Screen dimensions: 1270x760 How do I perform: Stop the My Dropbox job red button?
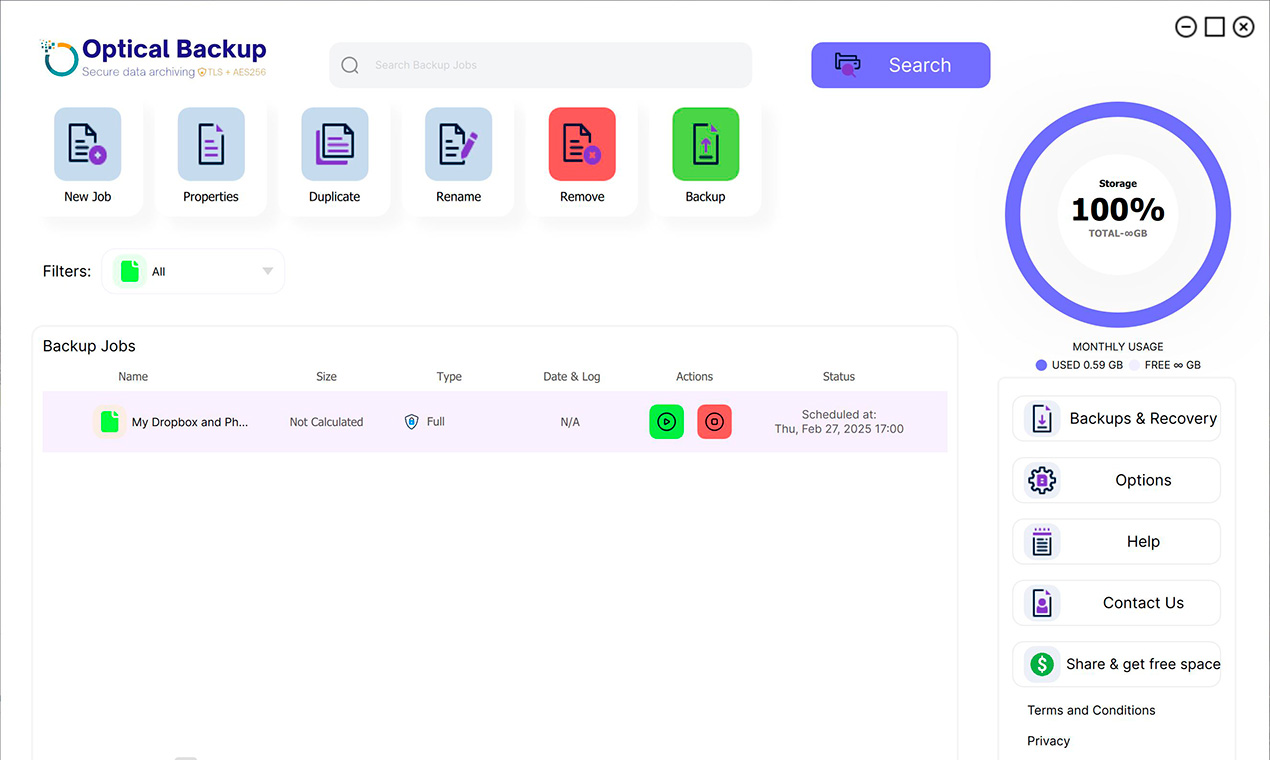714,422
